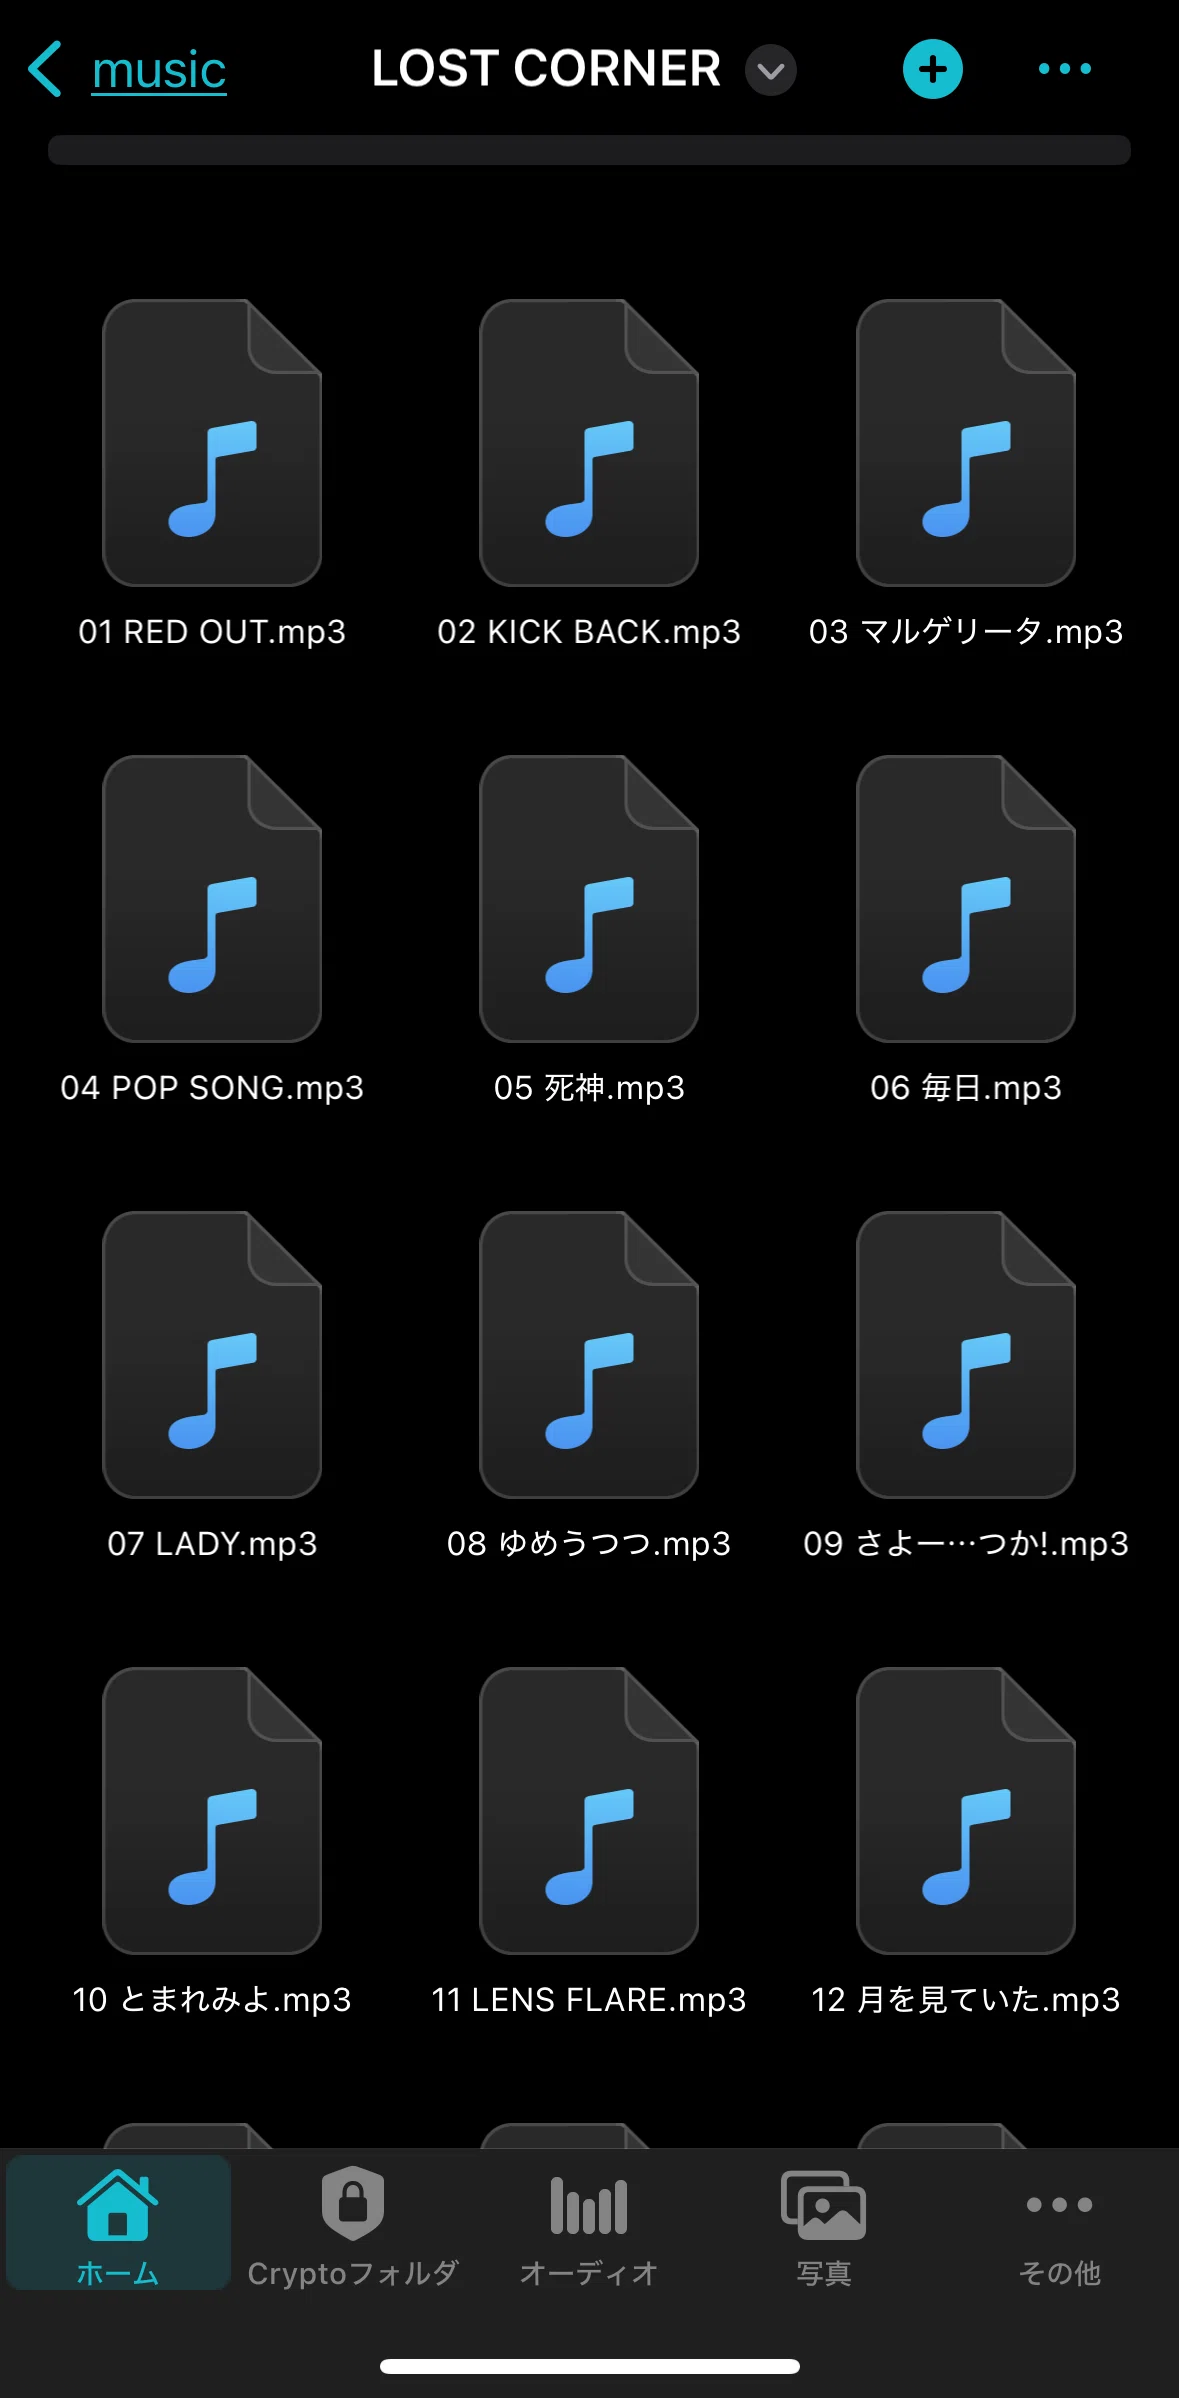Image resolution: width=1179 pixels, height=2398 pixels.
Task: Select the filename 04 POP SONG.mp3
Action: coord(212,1088)
